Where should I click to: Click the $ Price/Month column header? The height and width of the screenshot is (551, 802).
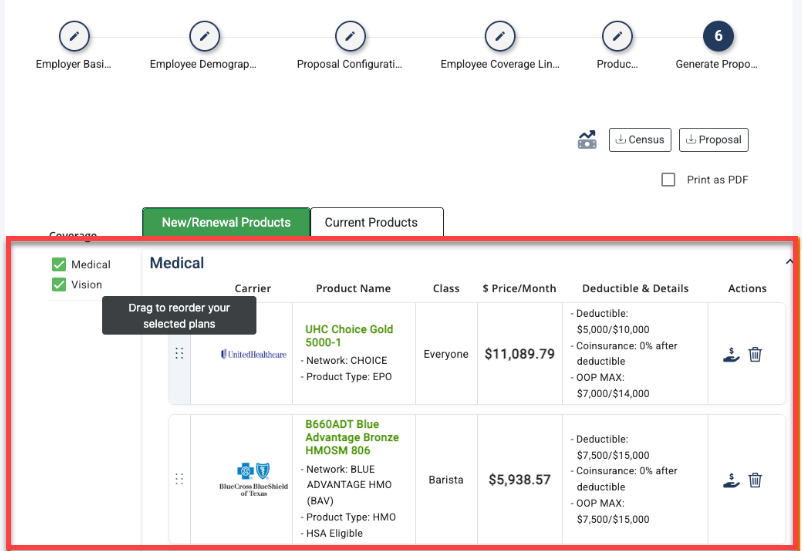pos(519,289)
